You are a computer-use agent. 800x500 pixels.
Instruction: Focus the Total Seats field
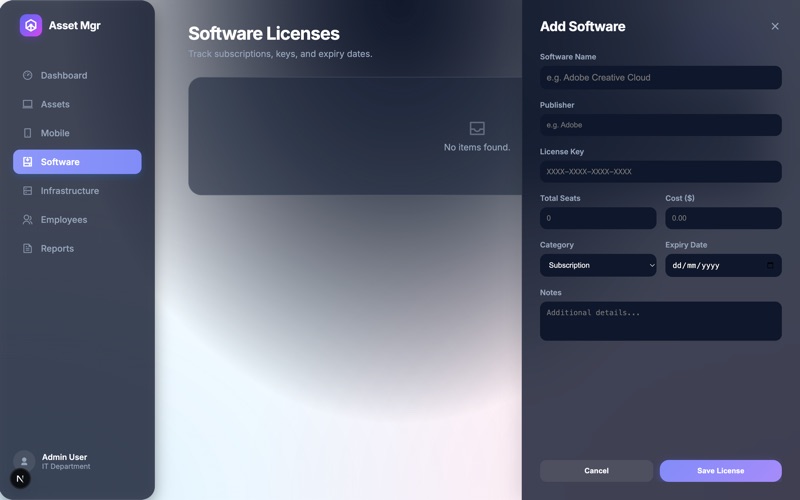(x=598, y=218)
